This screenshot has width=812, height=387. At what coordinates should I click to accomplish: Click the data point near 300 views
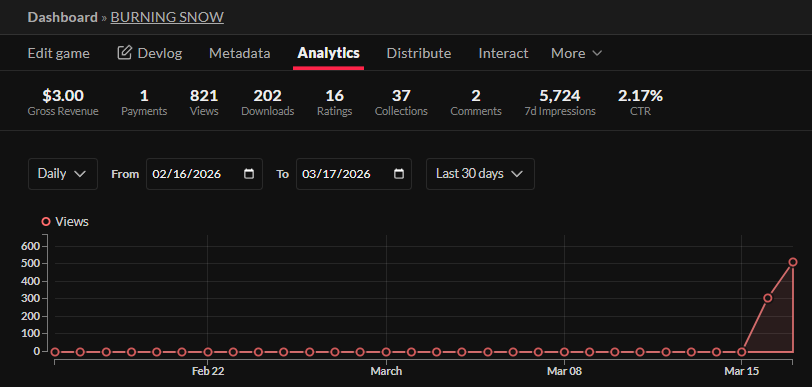click(x=768, y=298)
